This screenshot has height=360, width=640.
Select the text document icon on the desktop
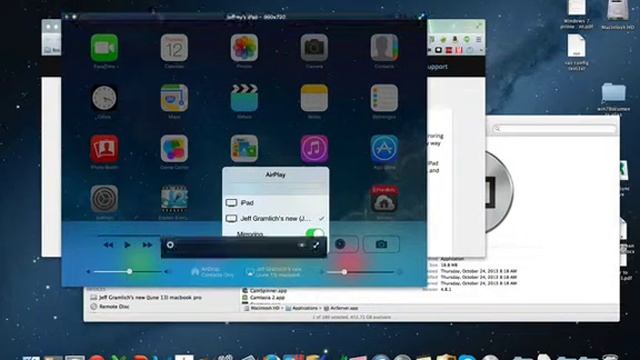coord(576,52)
